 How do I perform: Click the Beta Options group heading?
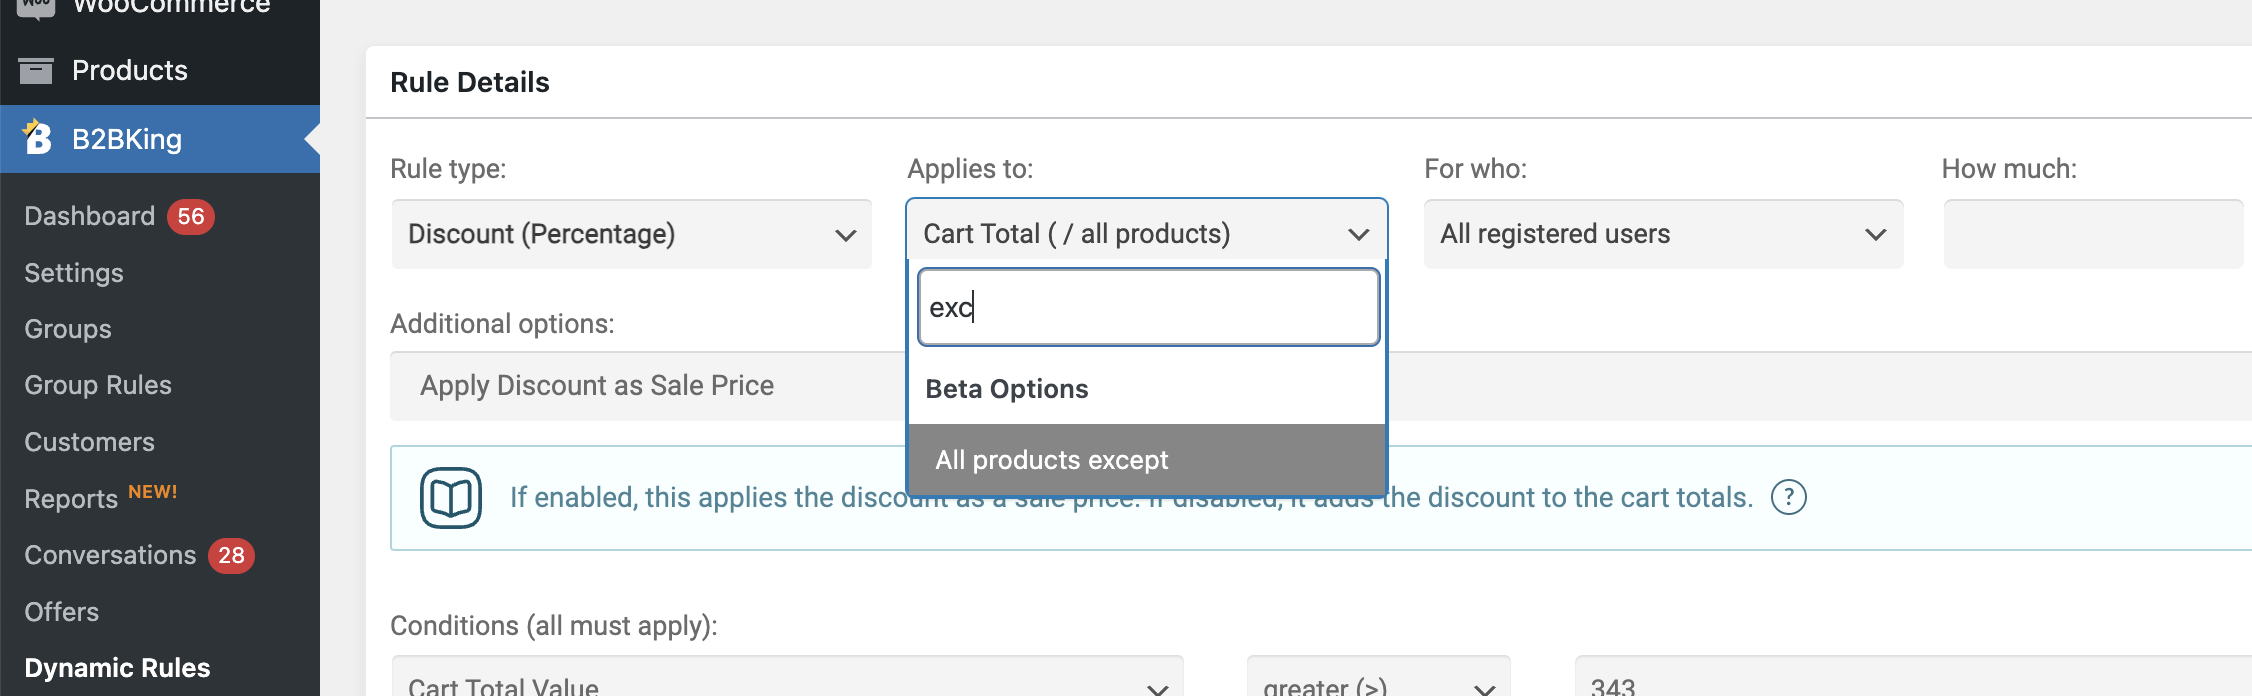coord(1007,389)
